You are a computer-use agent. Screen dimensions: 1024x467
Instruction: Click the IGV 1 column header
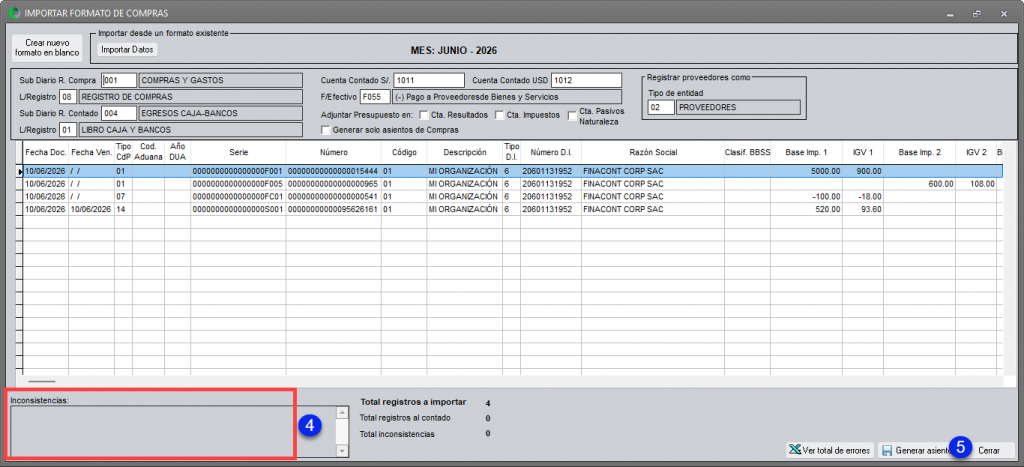click(x=863, y=152)
